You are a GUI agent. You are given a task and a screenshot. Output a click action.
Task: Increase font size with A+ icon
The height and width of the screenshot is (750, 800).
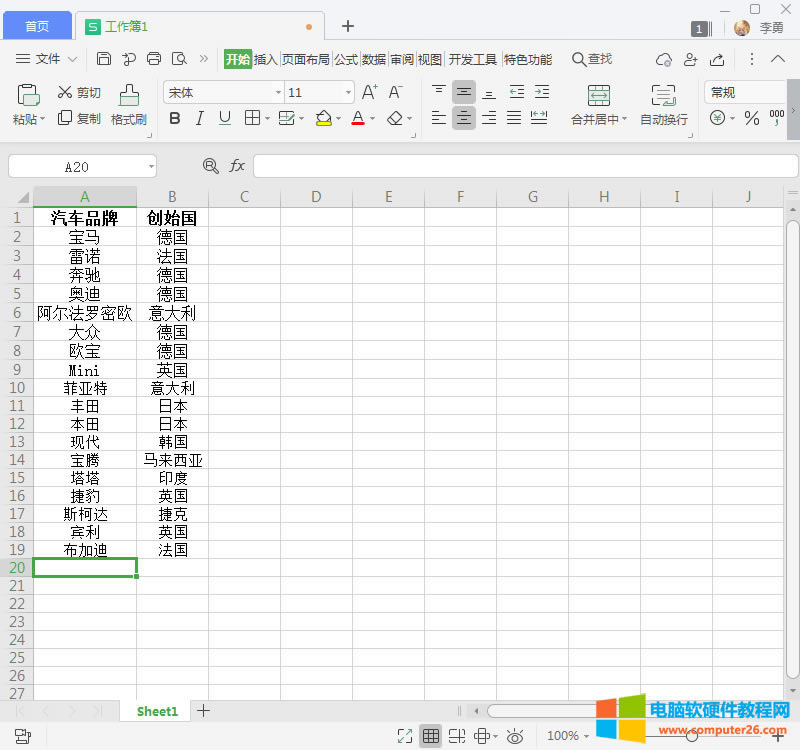[369, 92]
